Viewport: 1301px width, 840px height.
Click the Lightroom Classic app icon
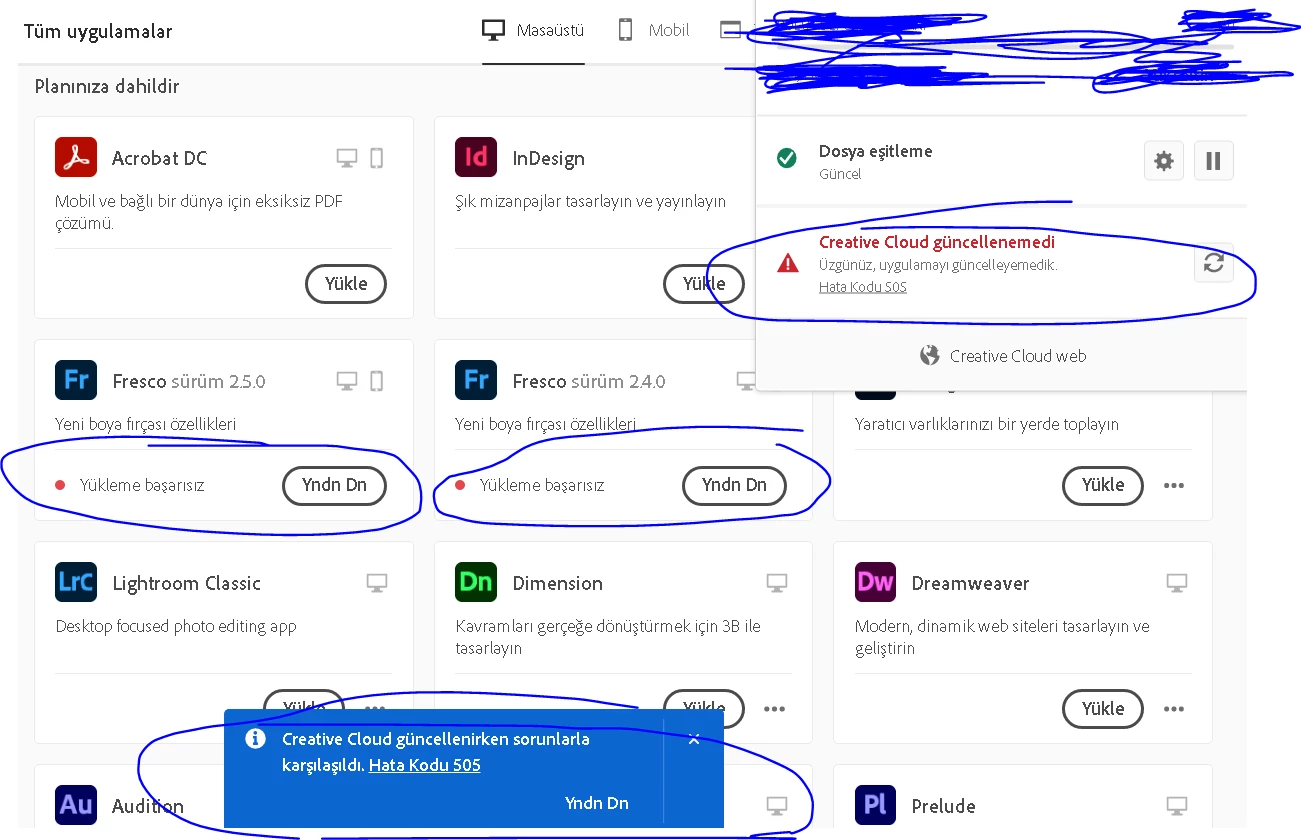point(76,583)
